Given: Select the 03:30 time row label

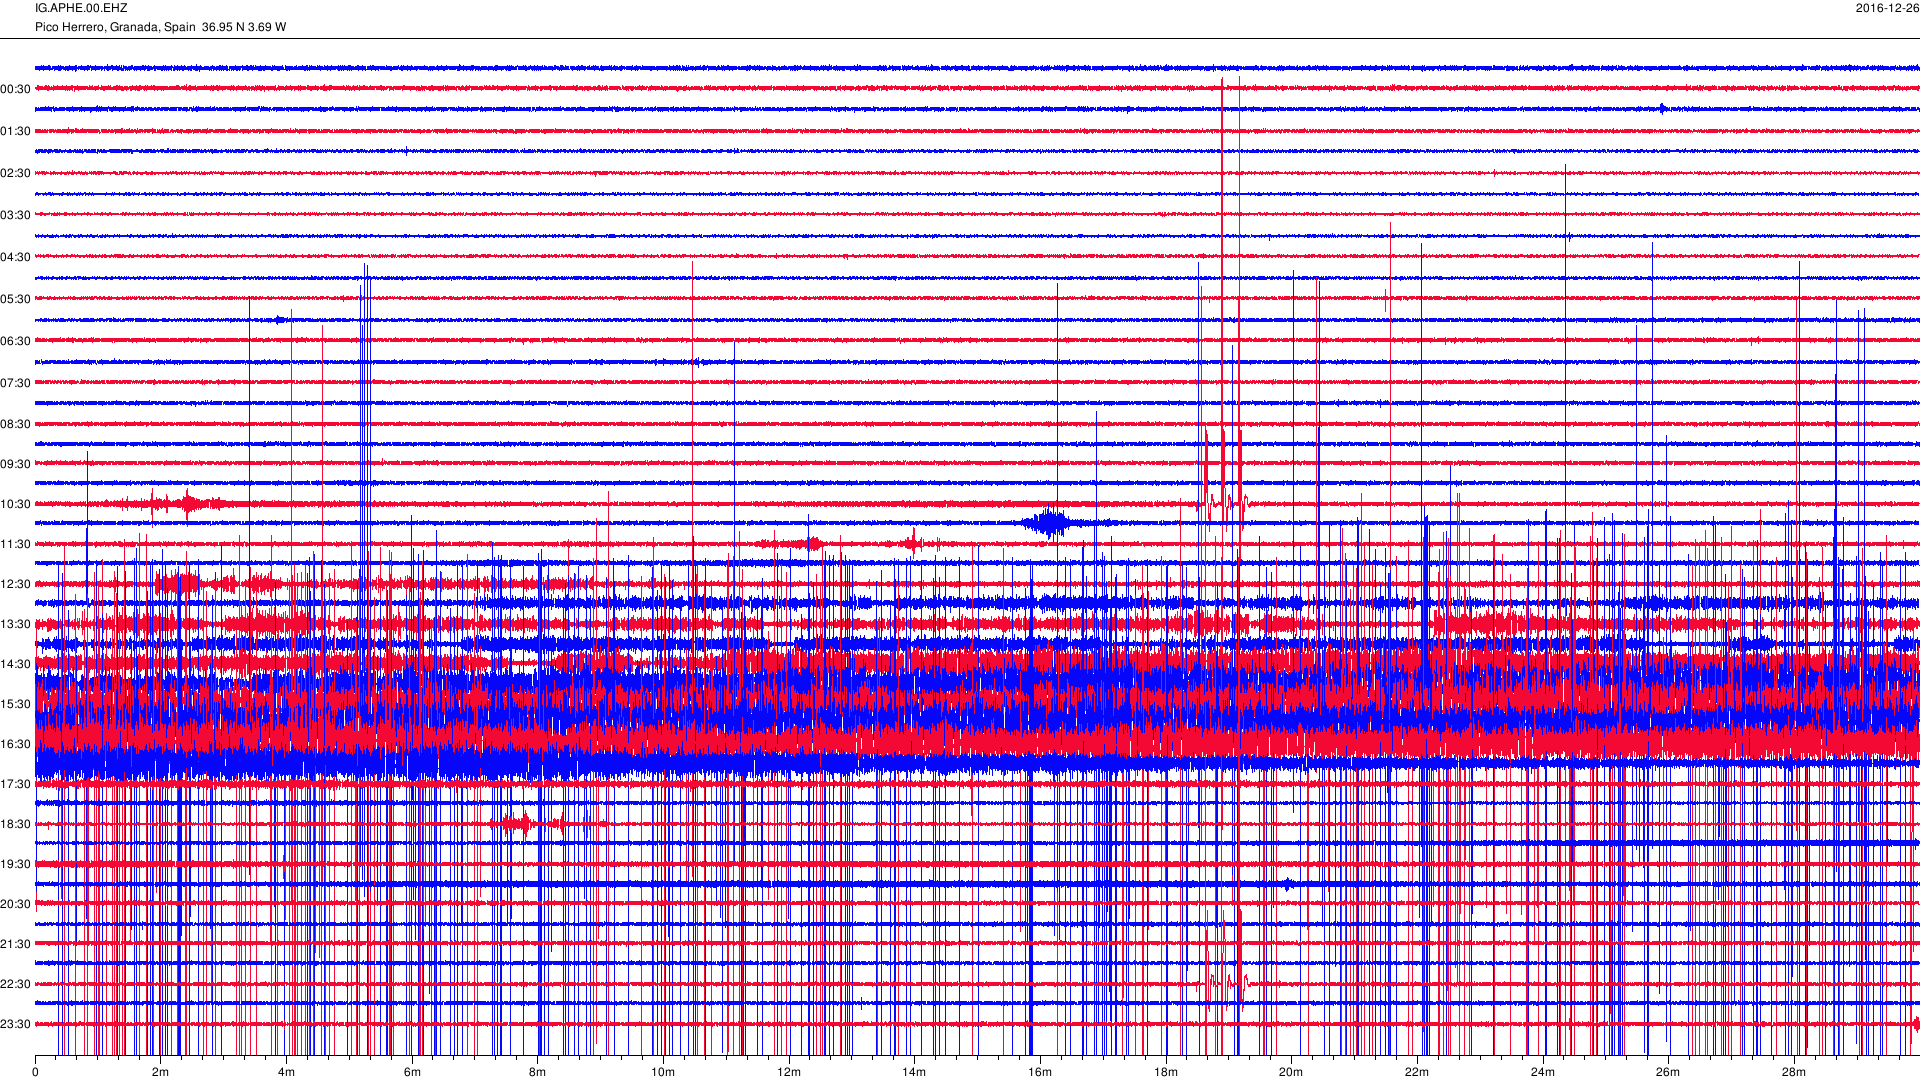Looking at the screenshot, I should click(x=16, y=215).
